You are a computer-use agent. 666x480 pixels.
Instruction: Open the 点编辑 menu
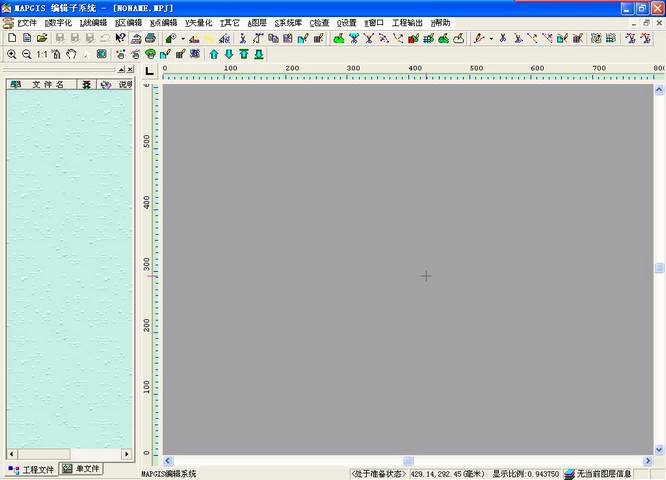point(163,23)
